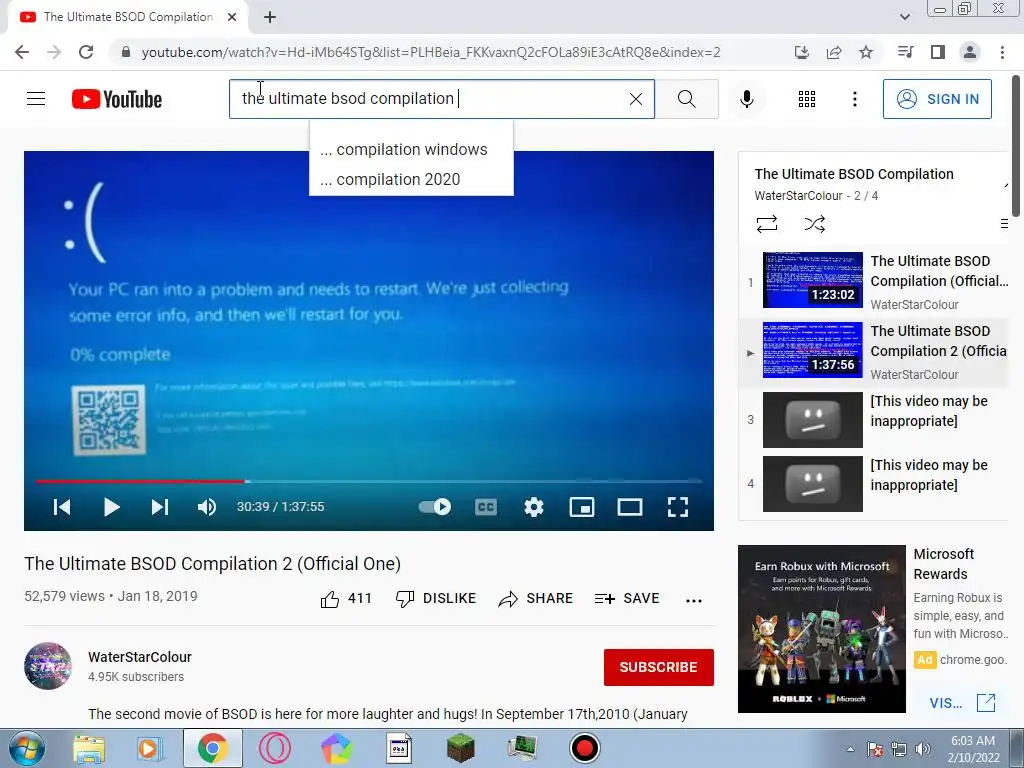Open WaterStarColour channel name link

click(x=140, y=657)
